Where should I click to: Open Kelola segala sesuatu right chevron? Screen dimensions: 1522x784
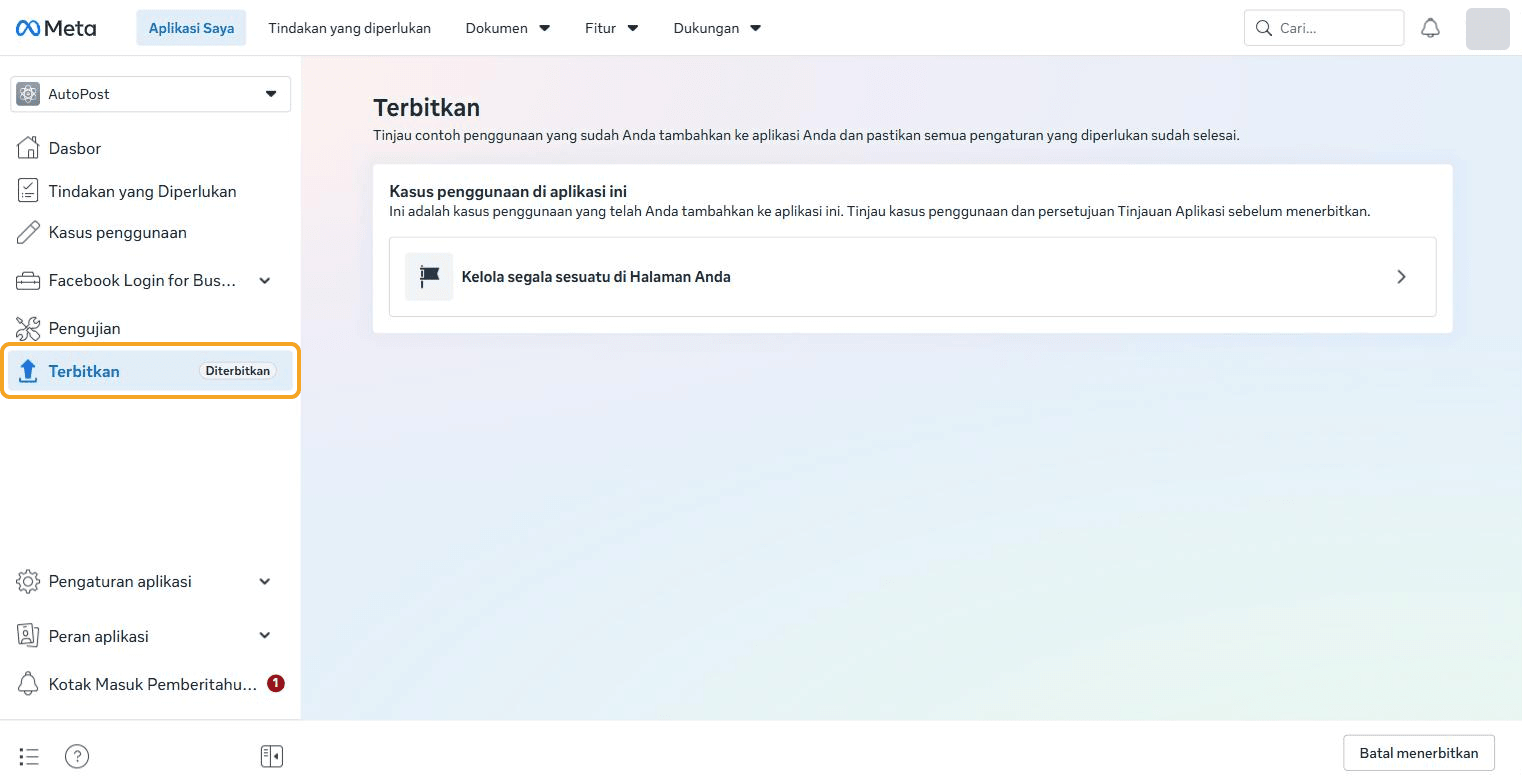(x=1401, y=277)
